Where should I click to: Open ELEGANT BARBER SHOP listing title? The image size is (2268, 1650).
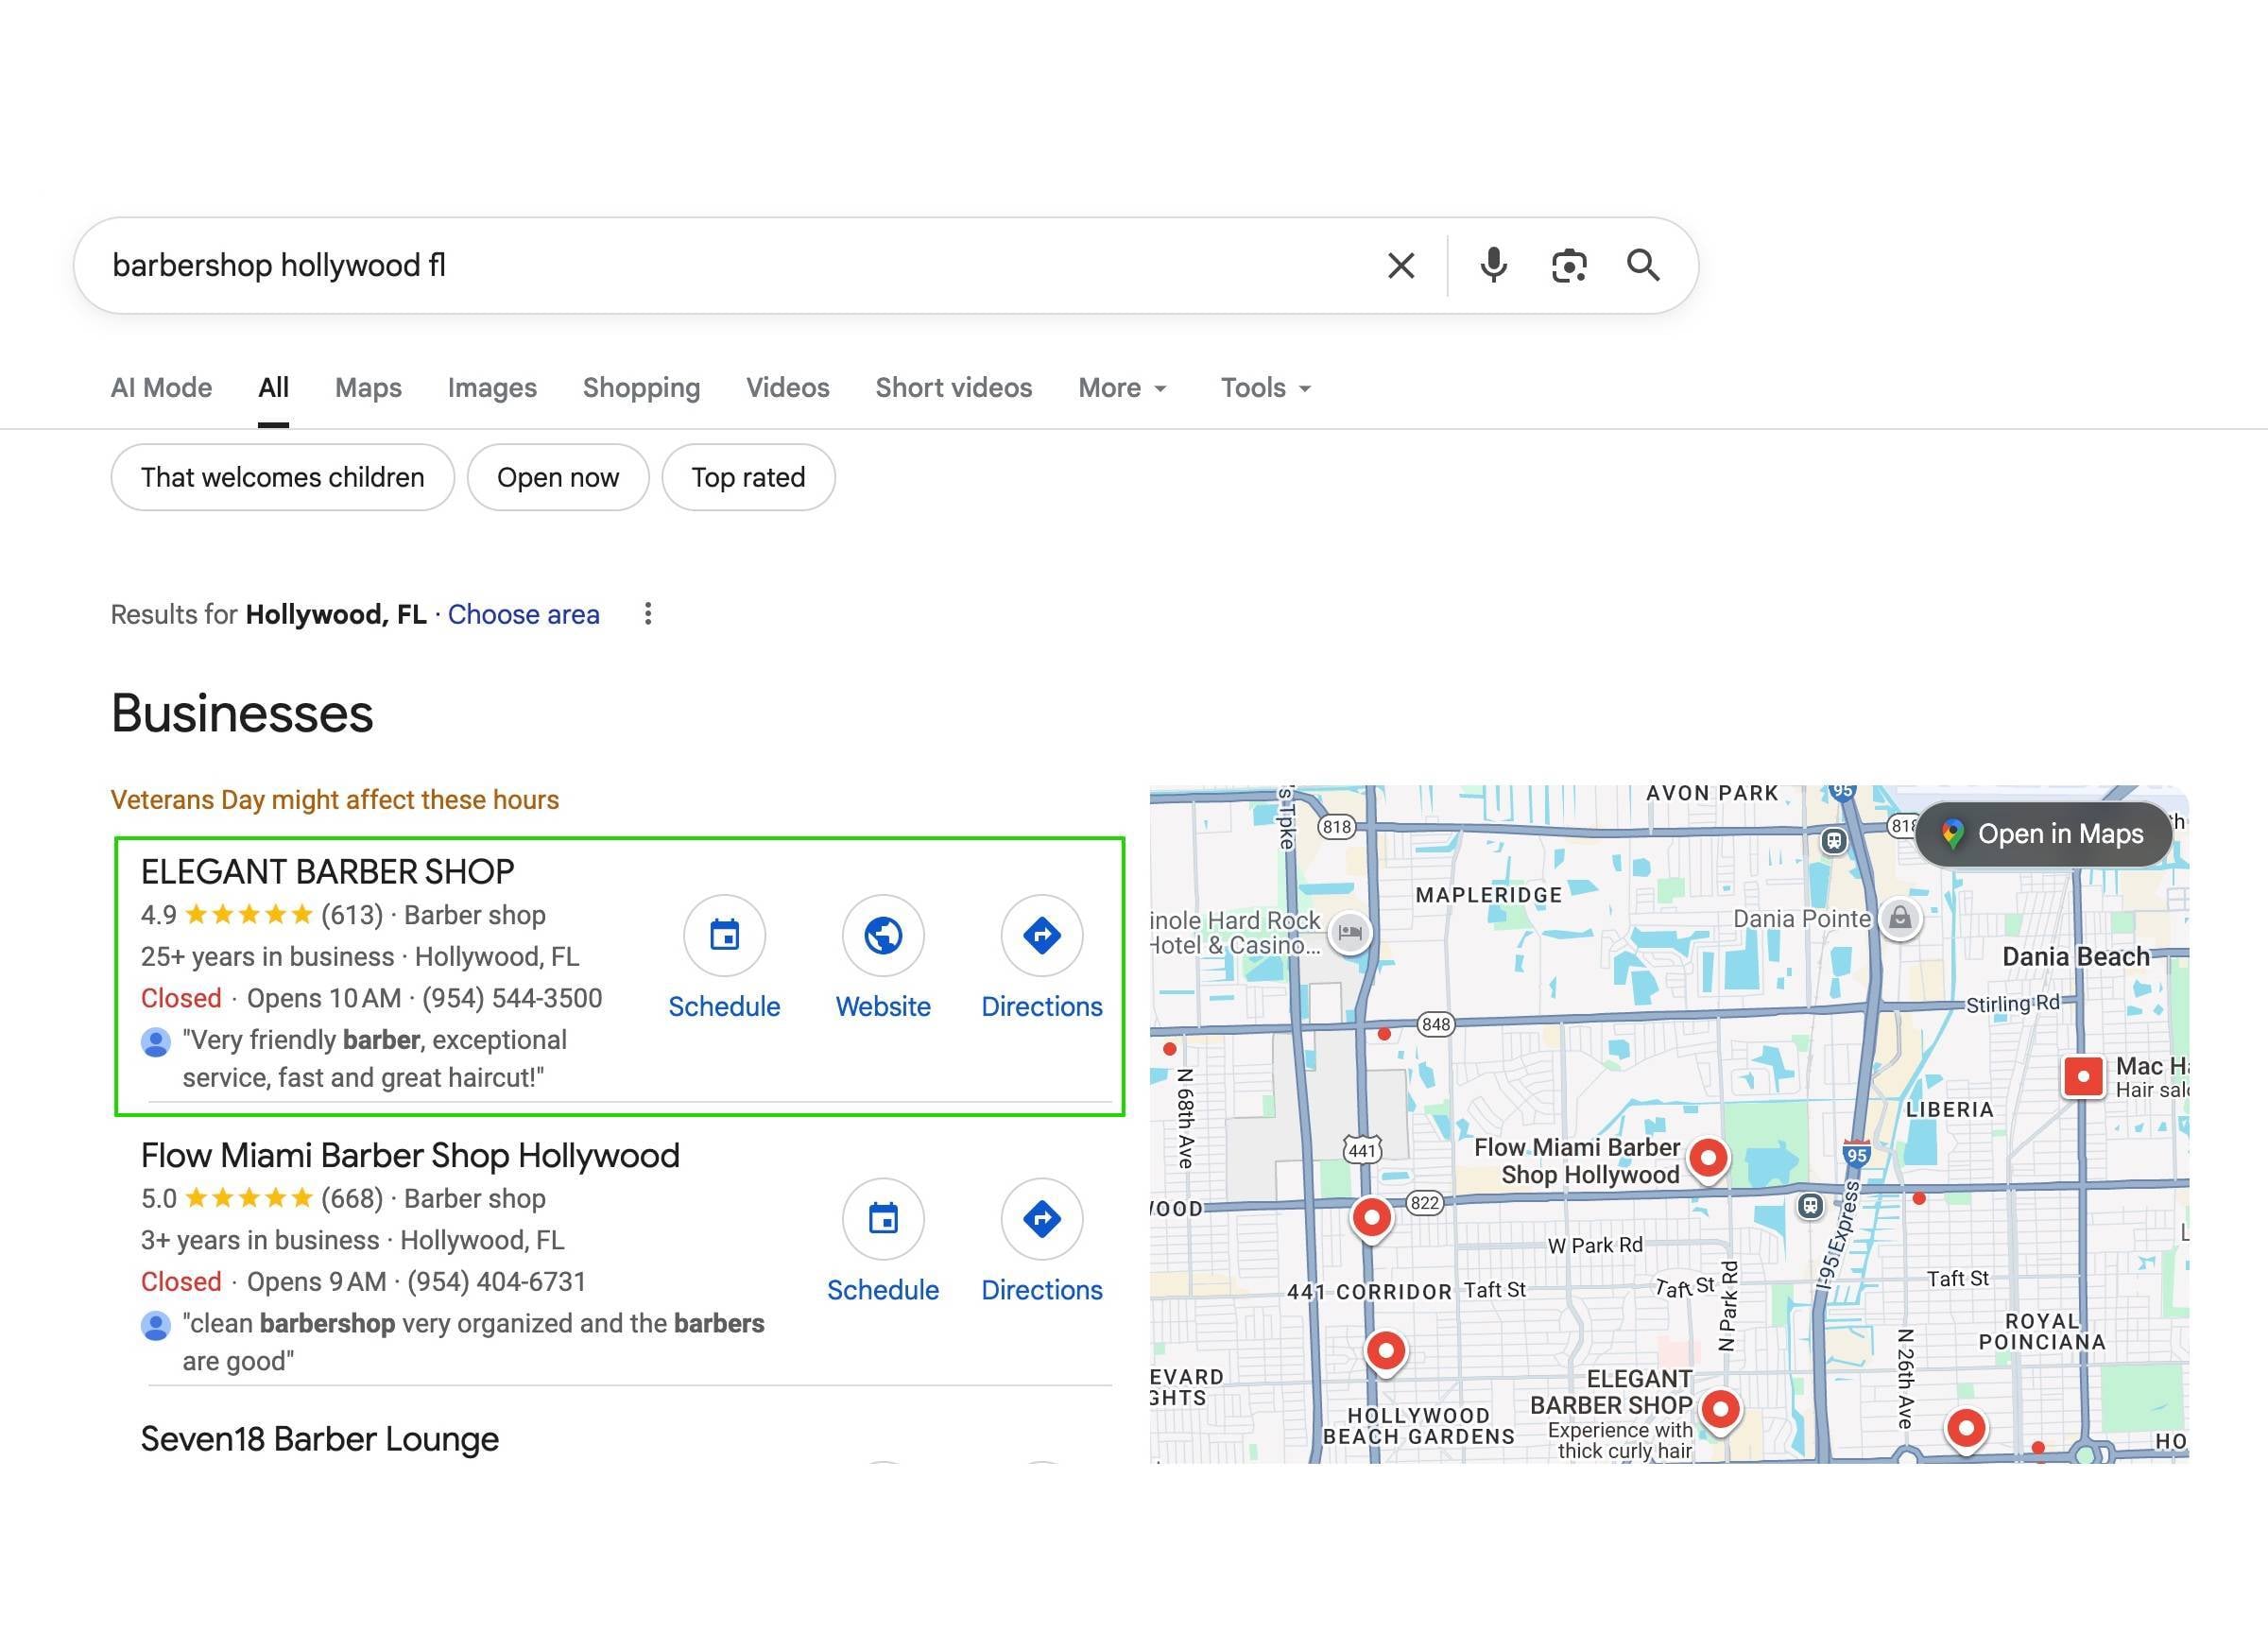(327, 872)
